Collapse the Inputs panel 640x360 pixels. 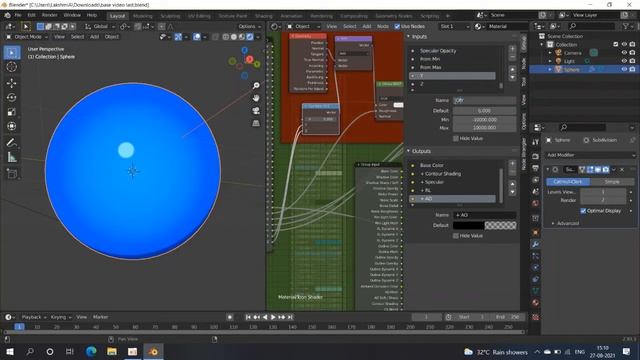pos(408,37)
